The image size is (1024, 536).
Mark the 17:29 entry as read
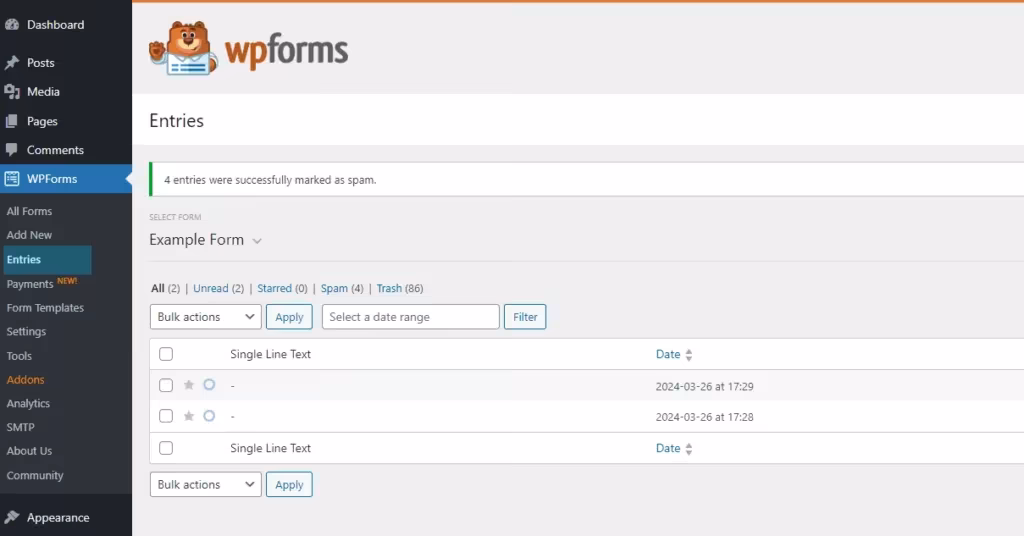[209, 385]
